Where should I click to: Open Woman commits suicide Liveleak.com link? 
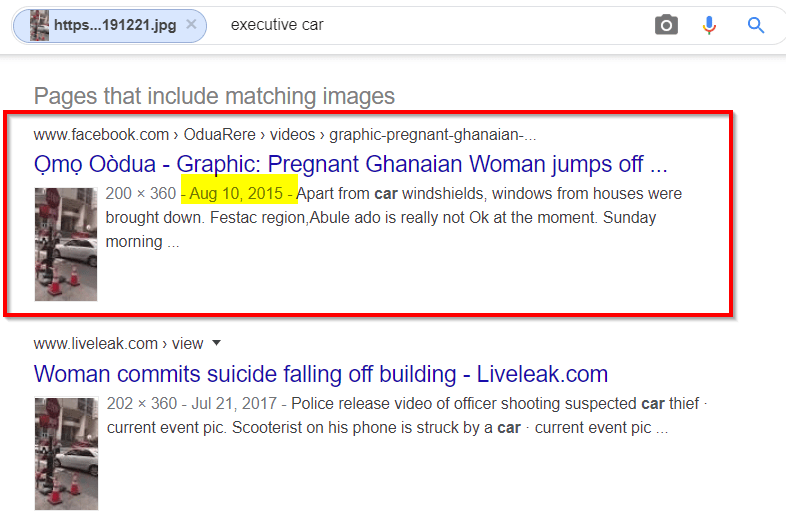(321, 374)
